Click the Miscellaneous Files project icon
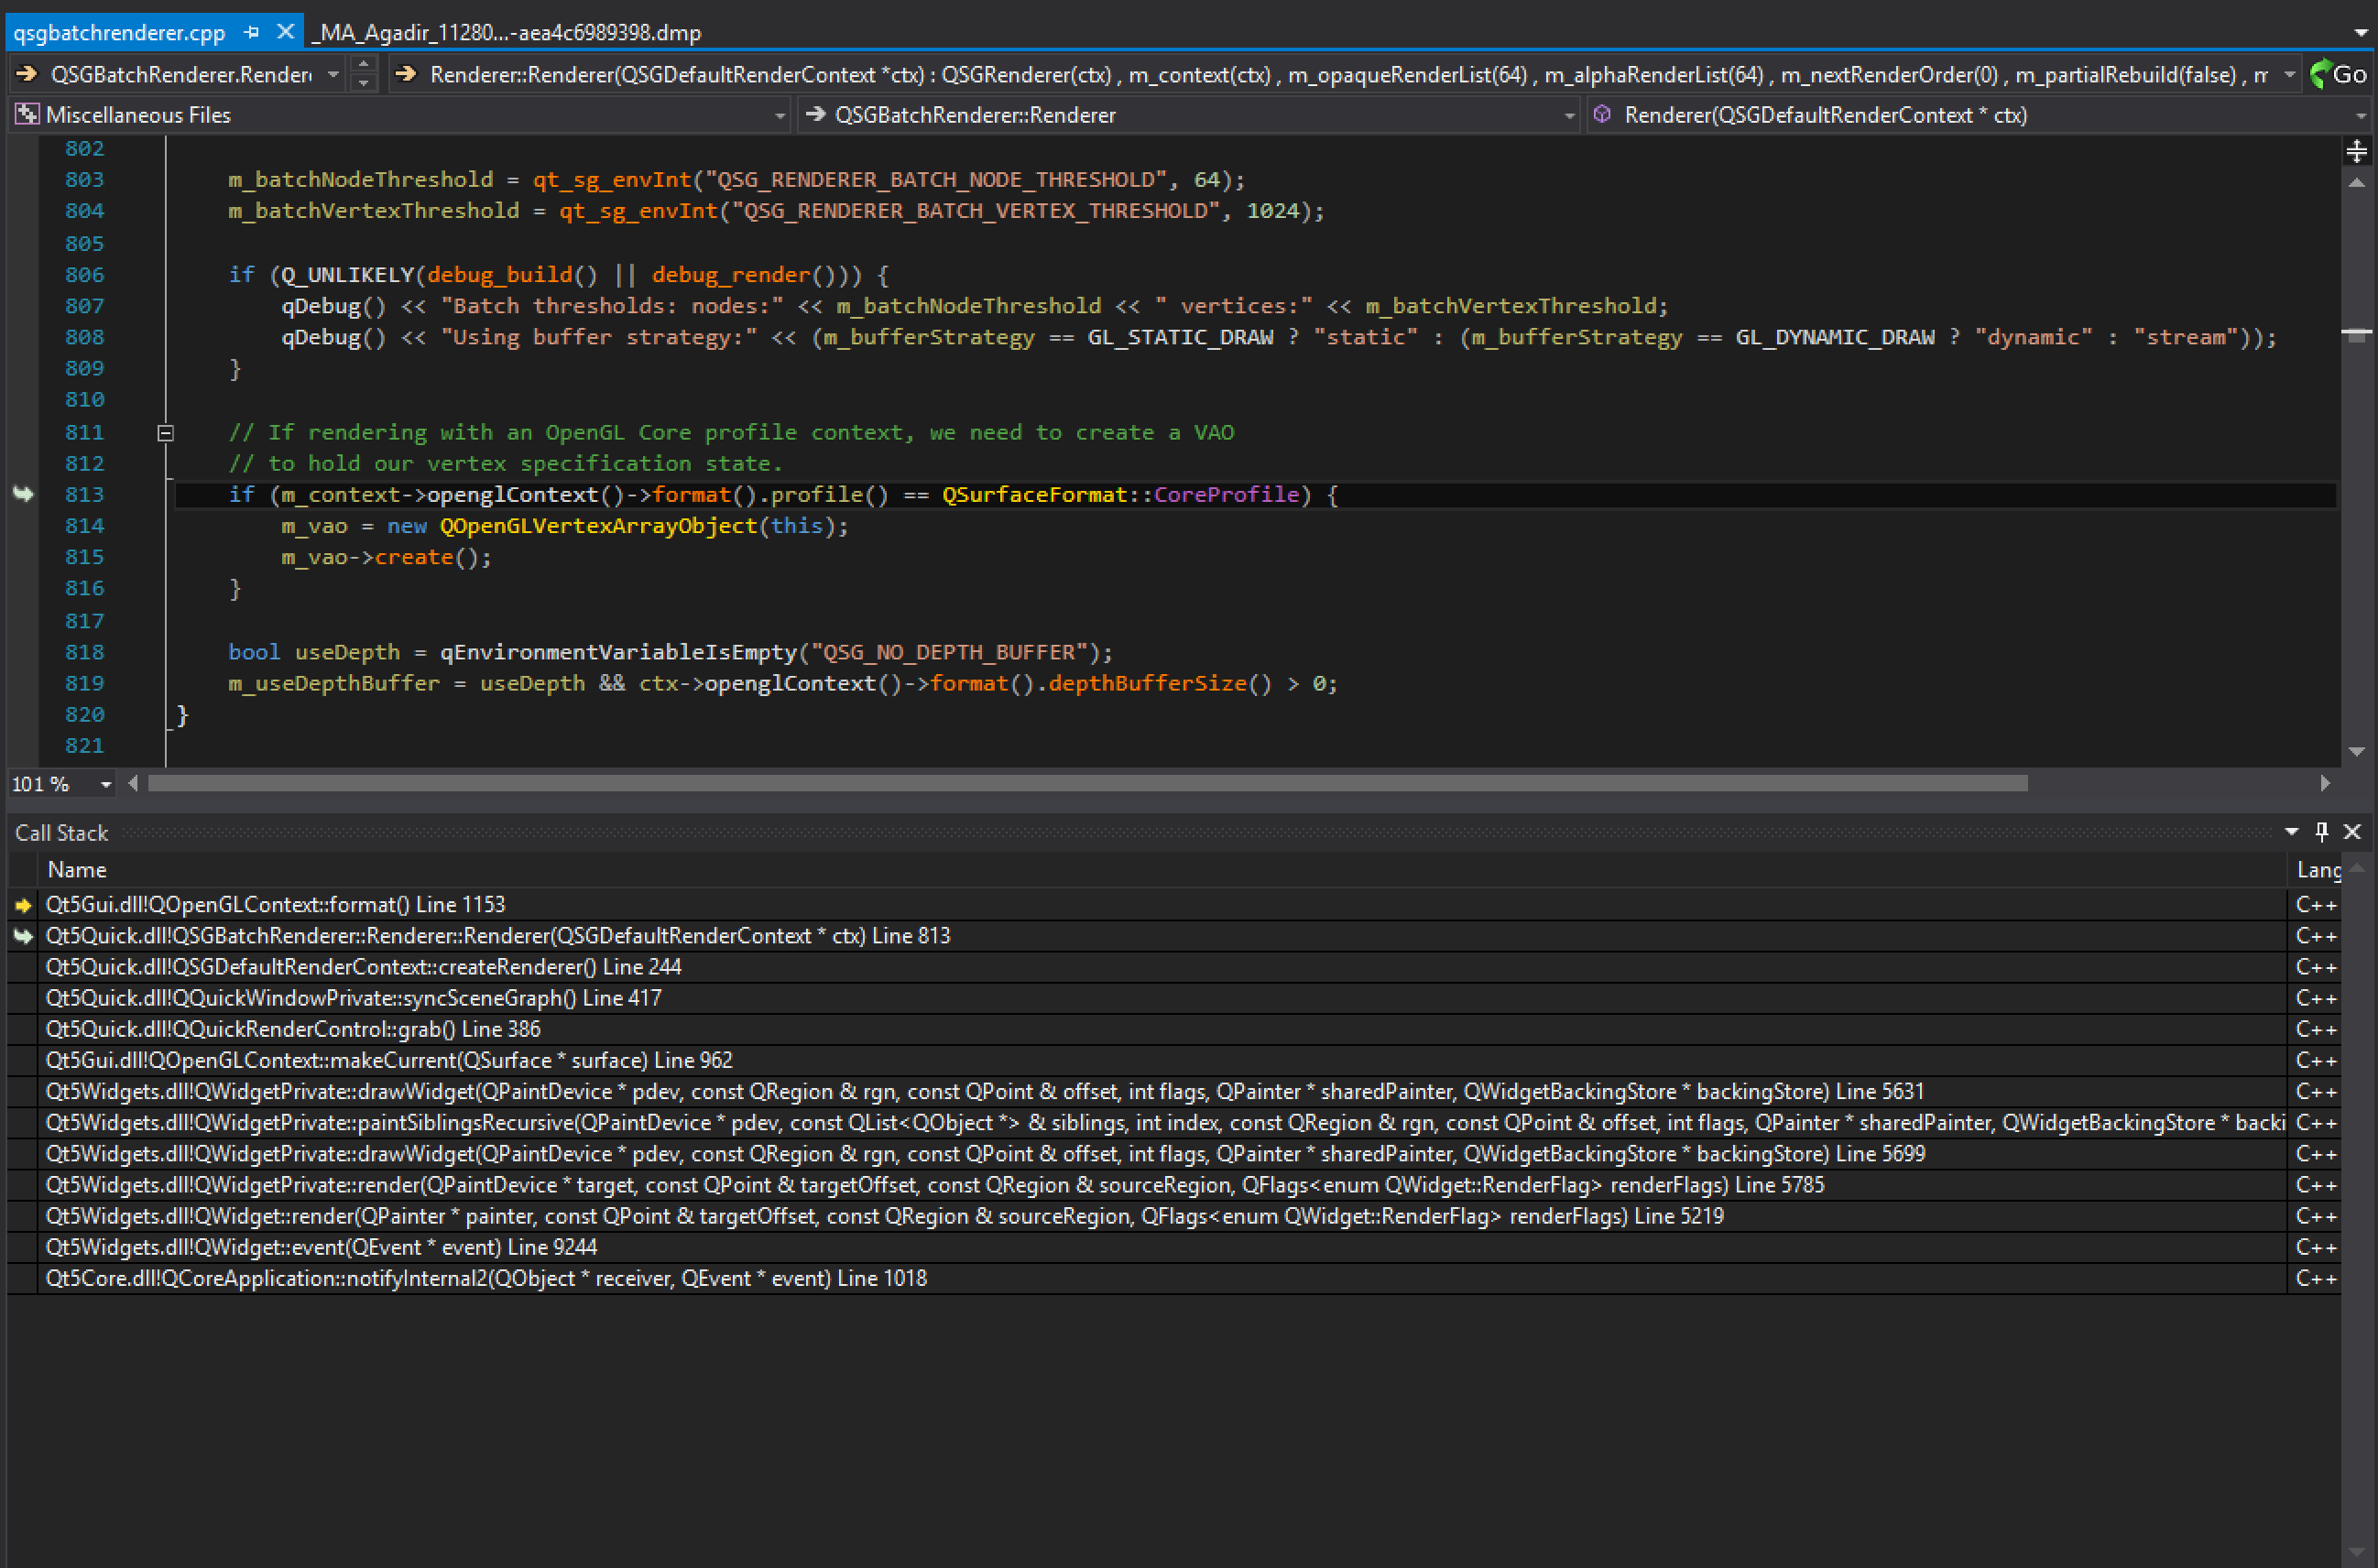 pos(27,115)
